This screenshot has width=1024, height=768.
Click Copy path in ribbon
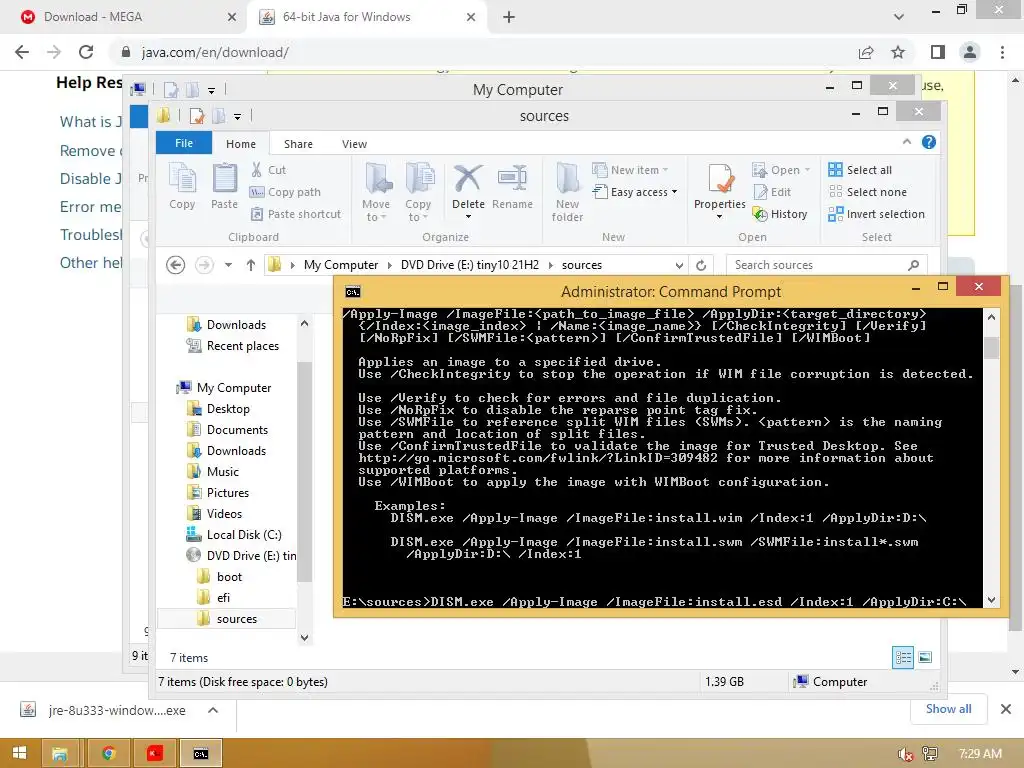[285, 192]
